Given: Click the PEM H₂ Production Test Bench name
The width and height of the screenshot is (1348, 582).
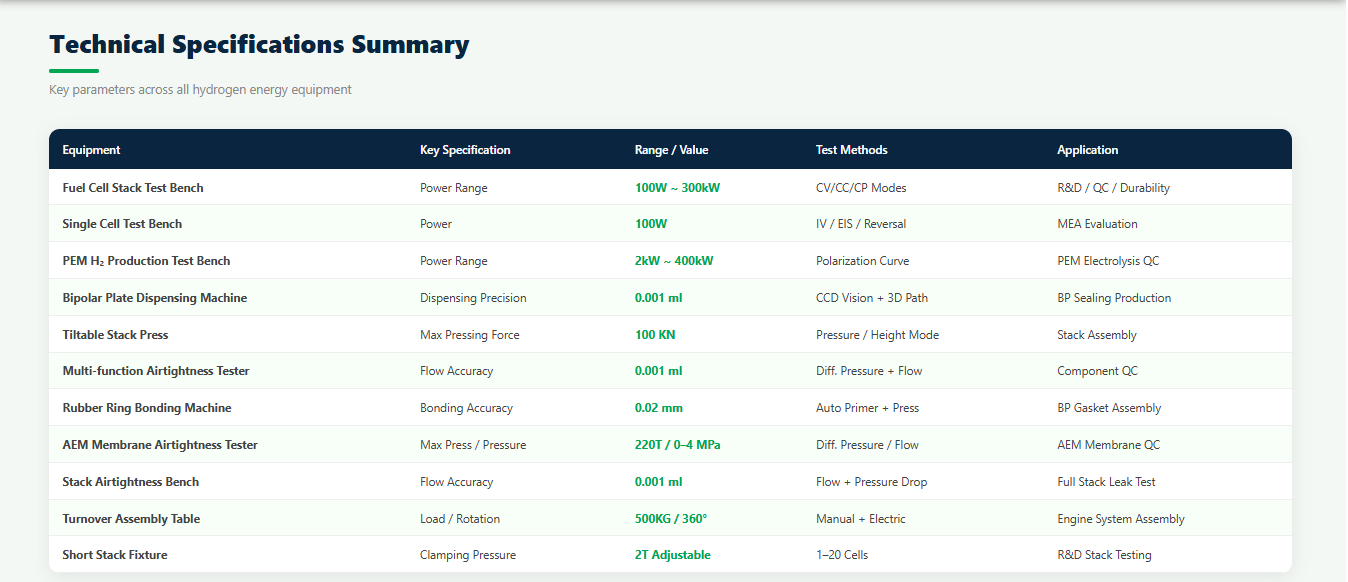Looking at the screenshot, I should 146,261.
